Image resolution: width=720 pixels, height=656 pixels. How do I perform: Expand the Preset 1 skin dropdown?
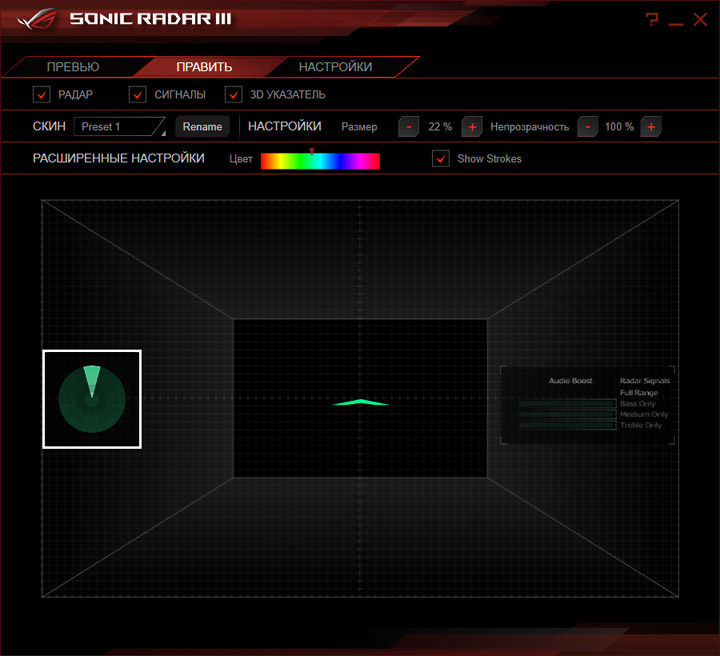(x=120, y=127)
